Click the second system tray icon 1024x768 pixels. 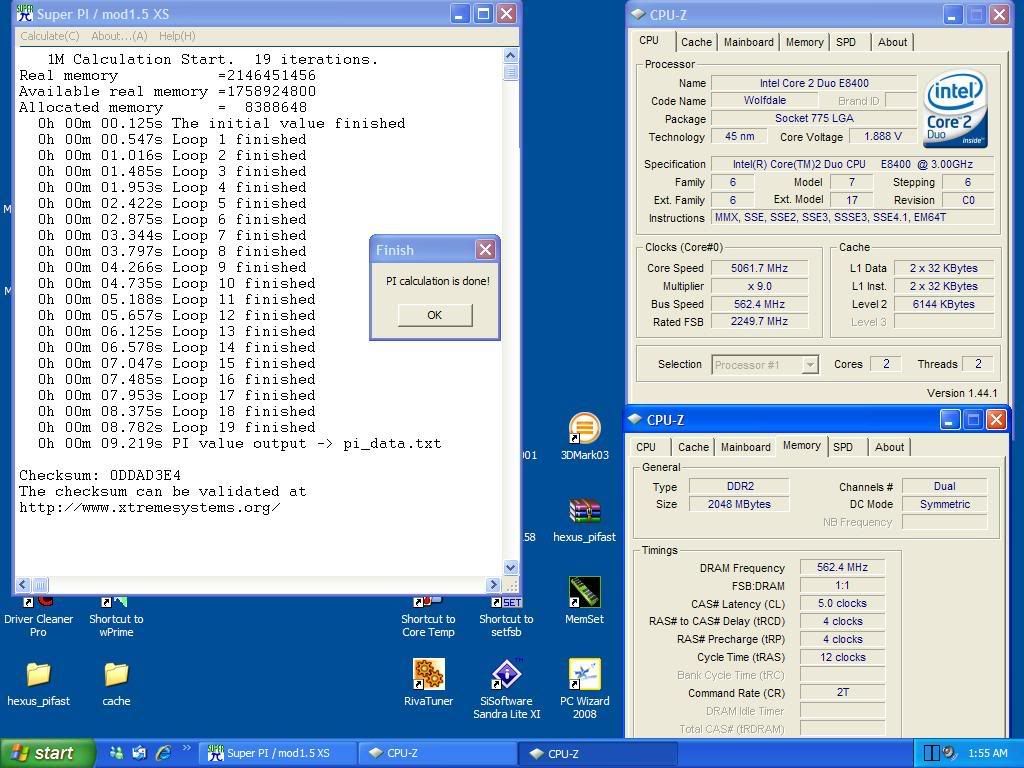pos(949,753)
